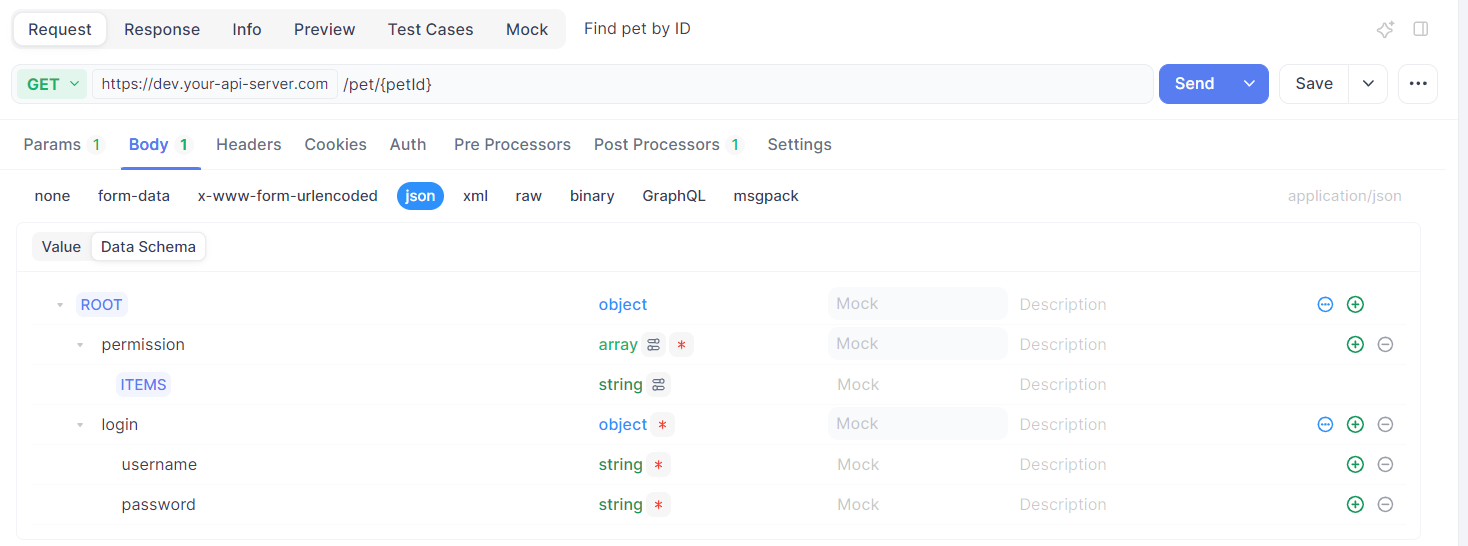Add node via login row plus icon

pos(1355,424)
